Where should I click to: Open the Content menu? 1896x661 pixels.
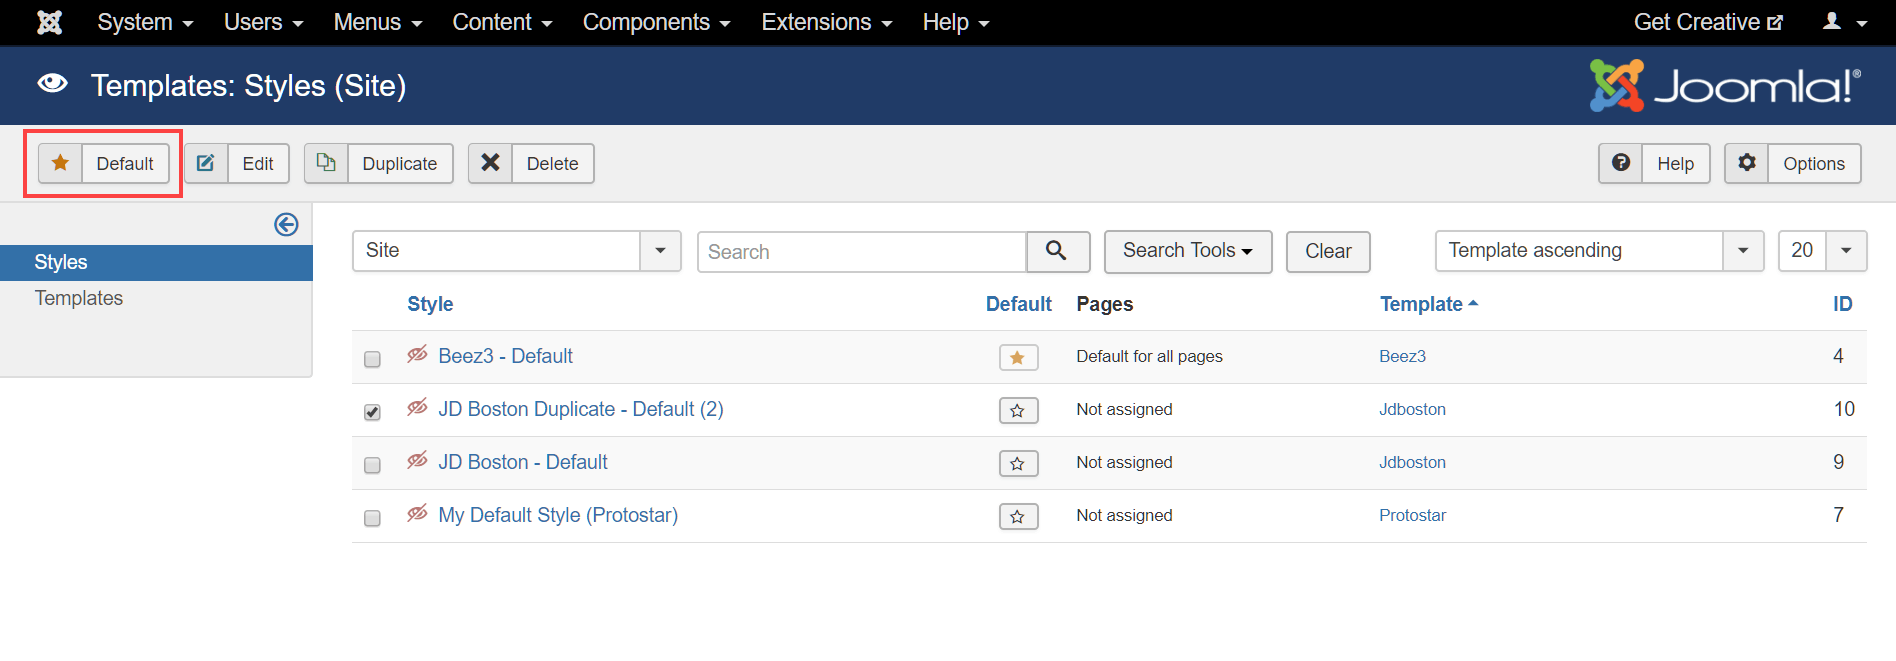(502, 22)
